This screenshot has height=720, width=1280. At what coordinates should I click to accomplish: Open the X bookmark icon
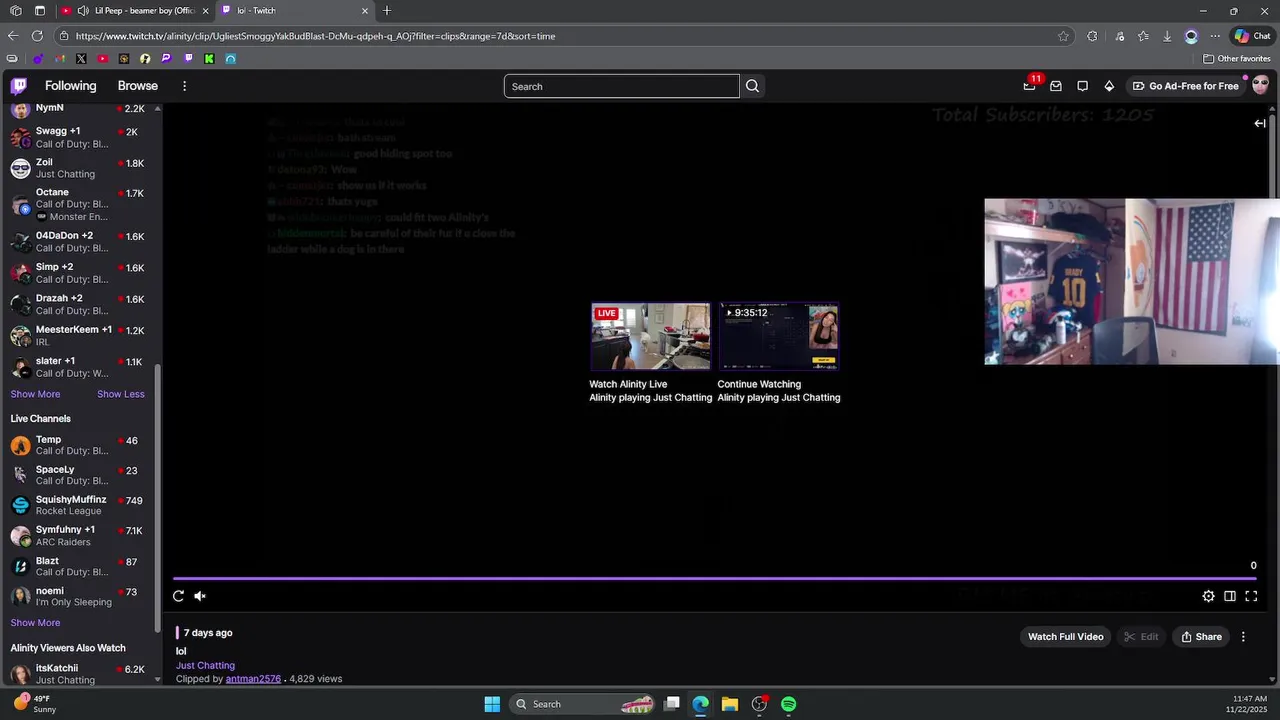pos(81,59)
